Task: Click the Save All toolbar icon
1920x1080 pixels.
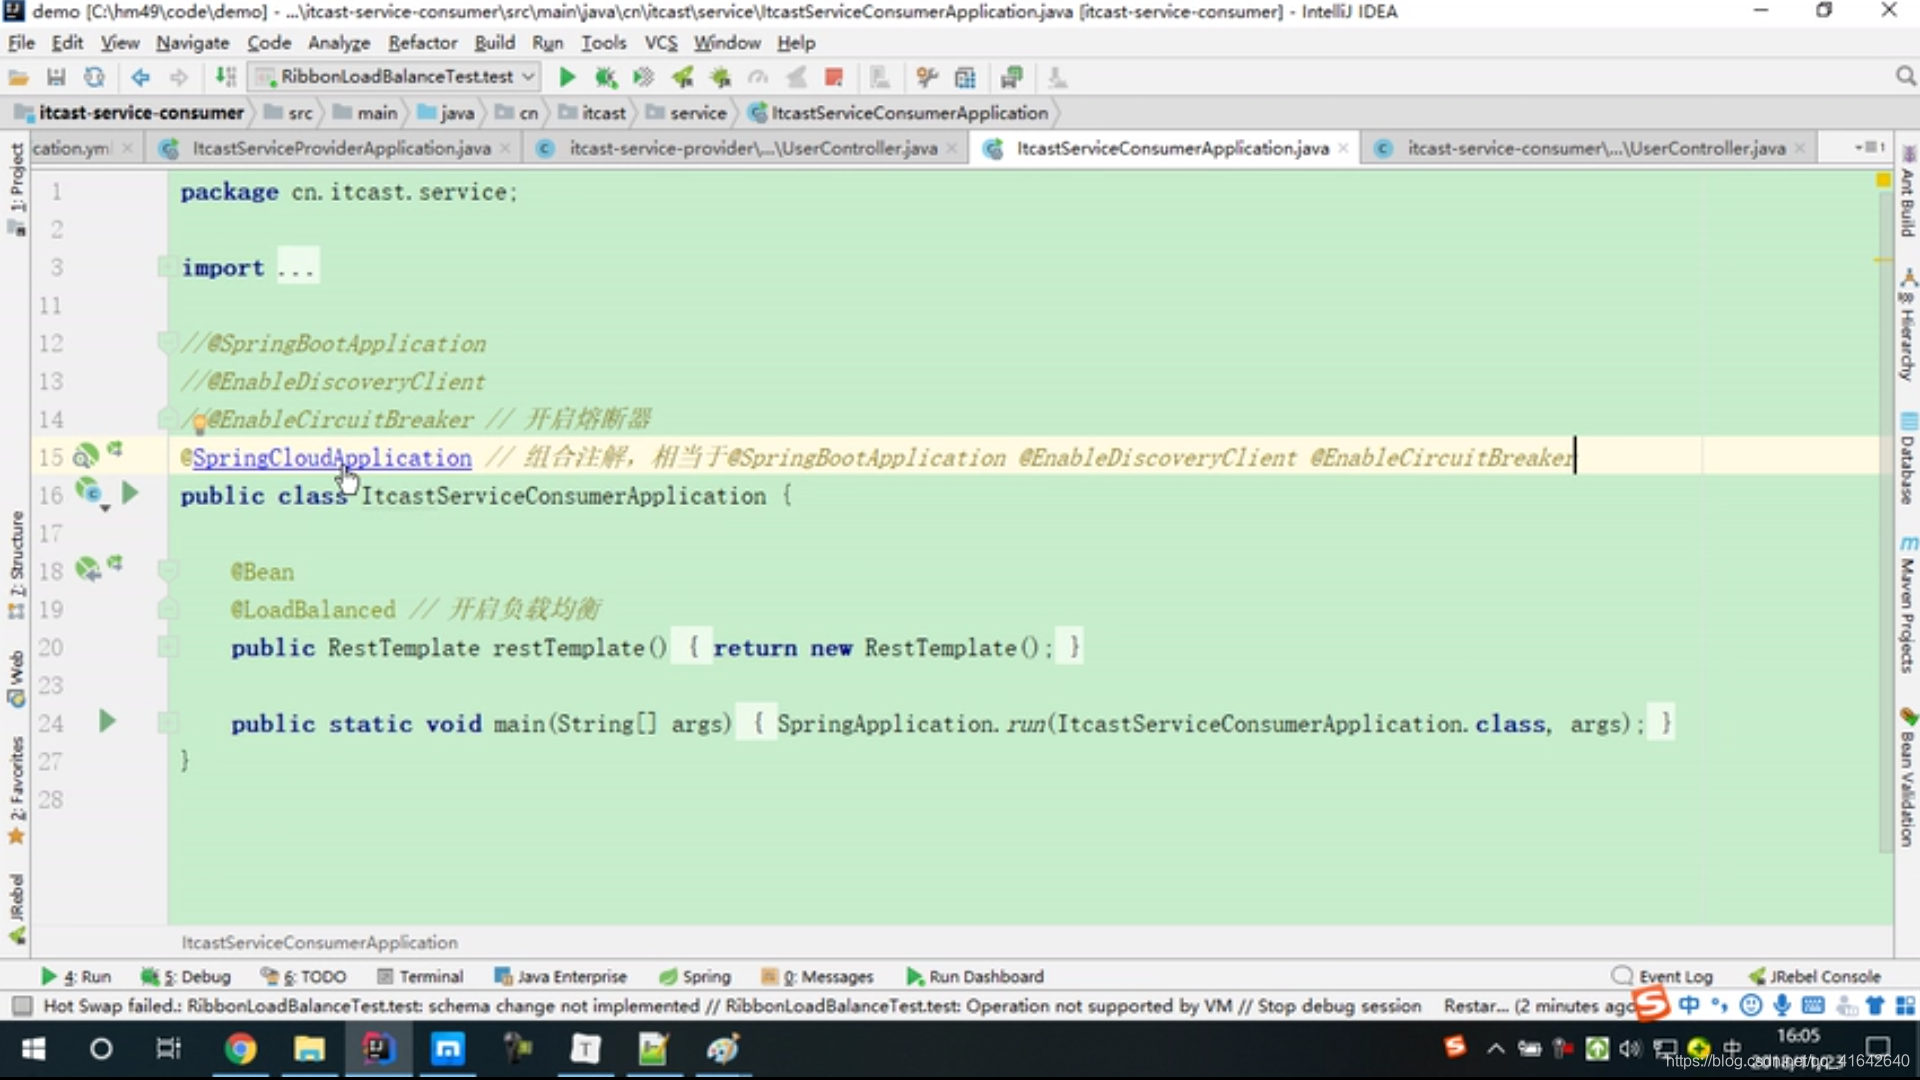Action: 56,77
